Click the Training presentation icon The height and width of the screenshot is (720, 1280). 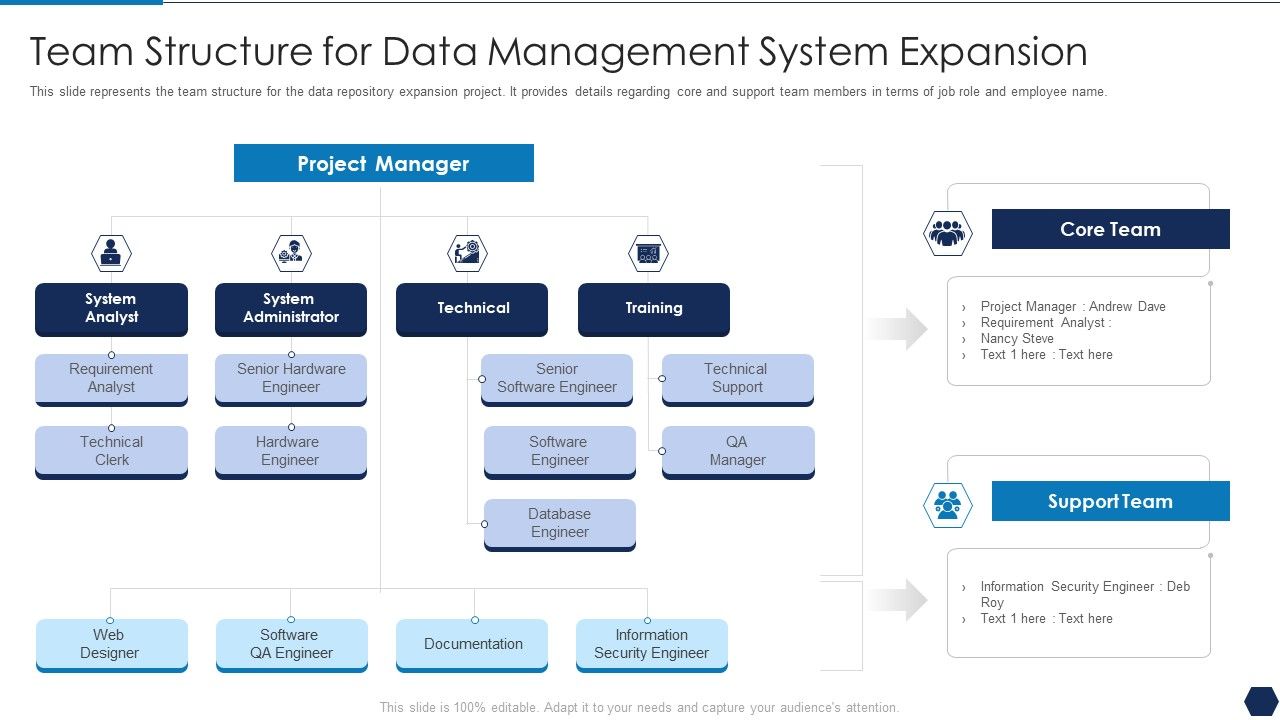click(x=648, y=253)
